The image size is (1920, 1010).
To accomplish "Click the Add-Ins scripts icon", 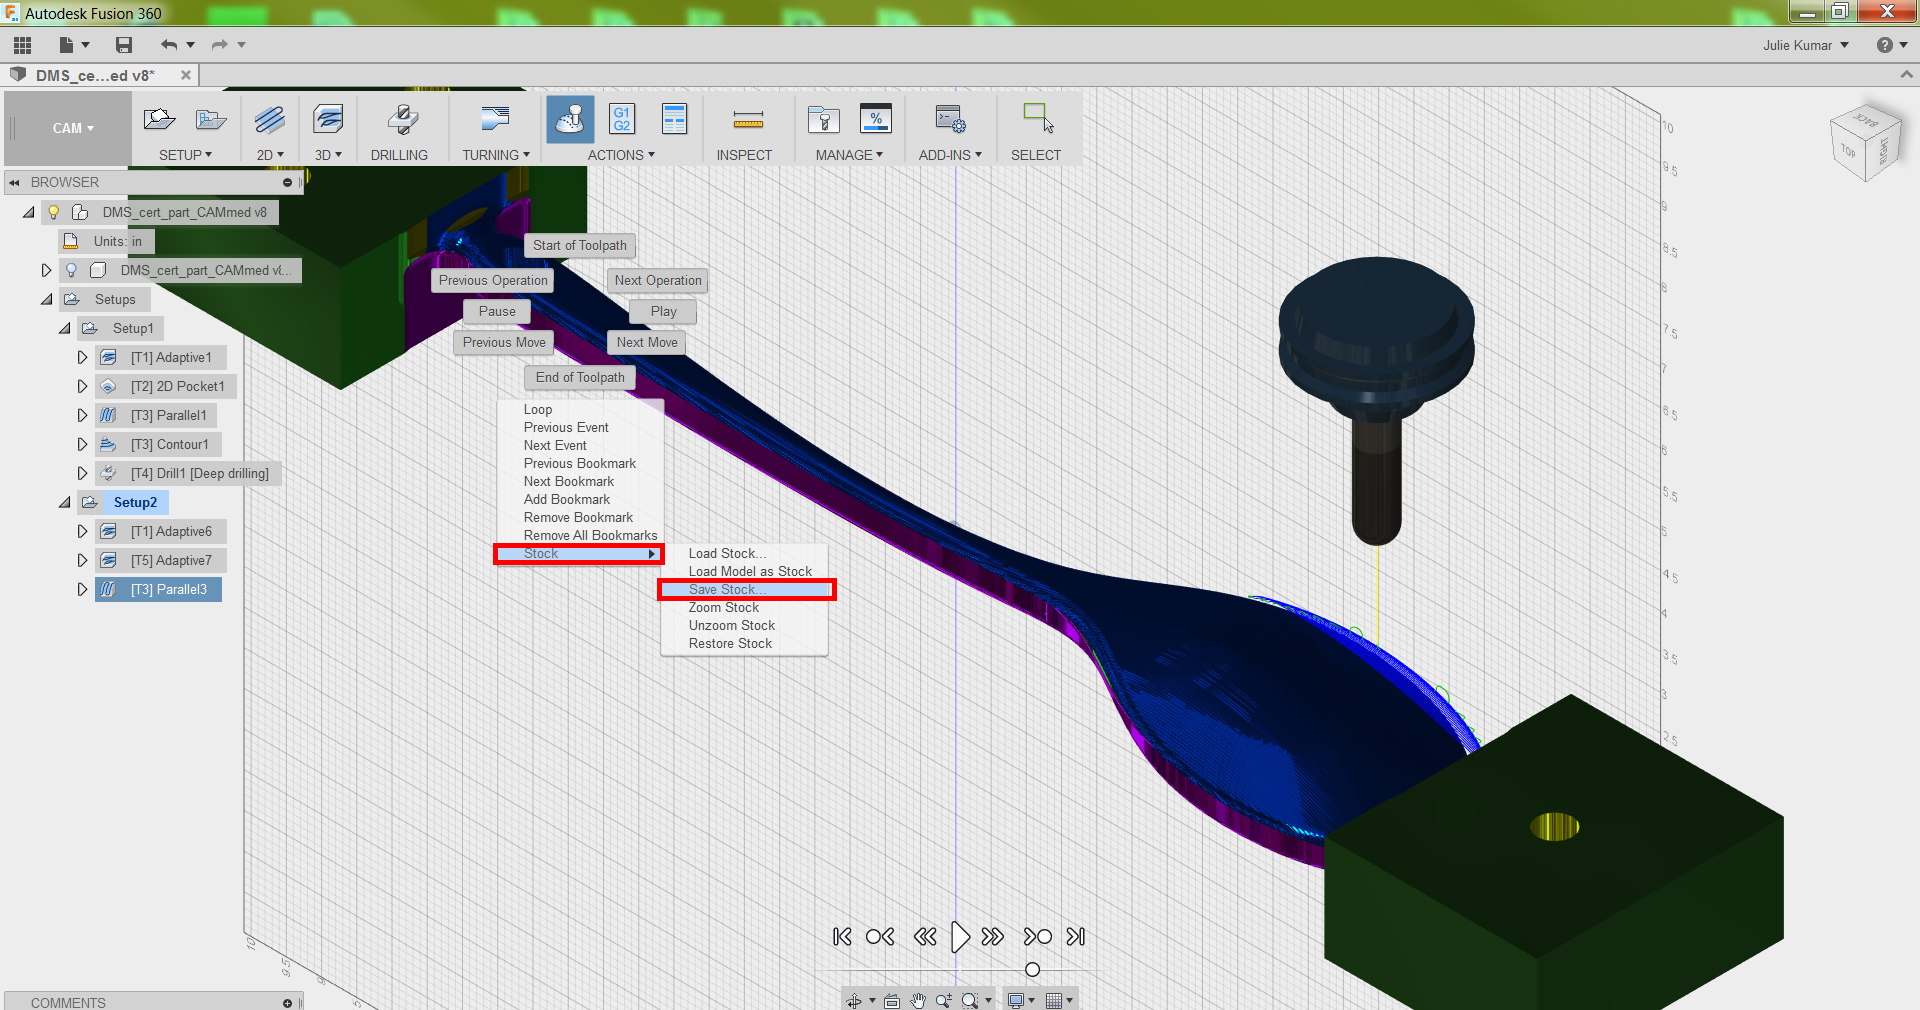I will click(950, 120).
